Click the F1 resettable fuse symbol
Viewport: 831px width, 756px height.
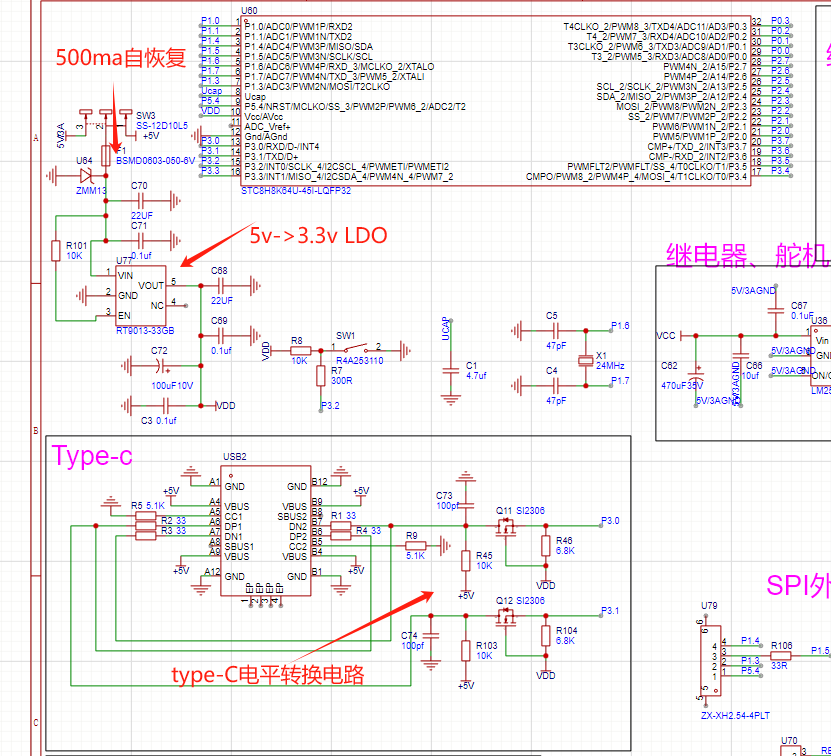click(x=106, y=156)
